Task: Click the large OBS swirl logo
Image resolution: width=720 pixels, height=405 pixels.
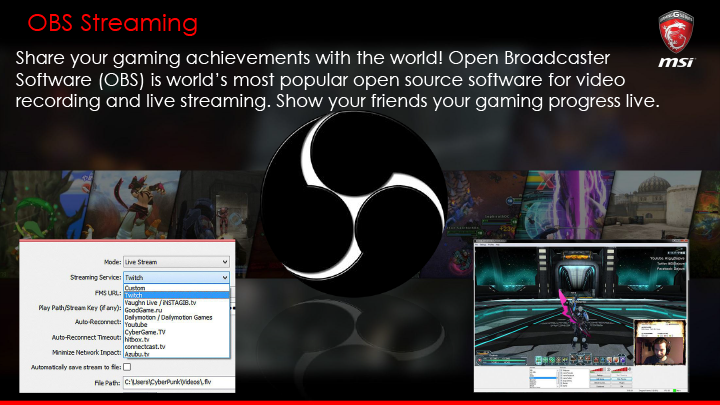Action: coord(354,202)
